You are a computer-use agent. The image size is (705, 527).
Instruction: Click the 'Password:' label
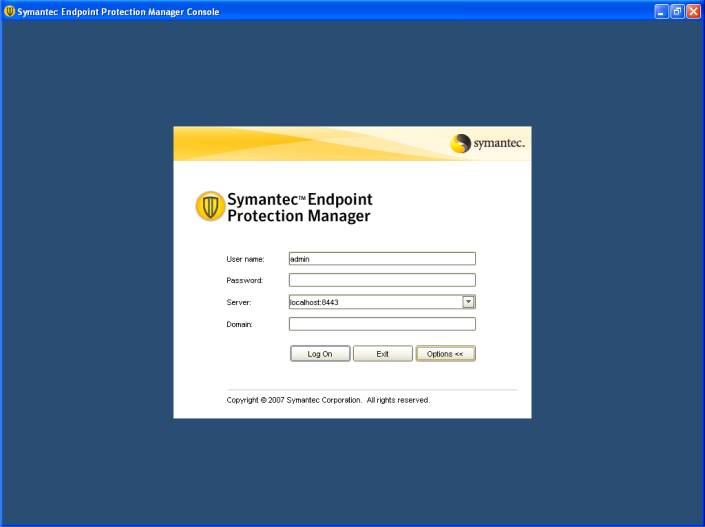245,280
